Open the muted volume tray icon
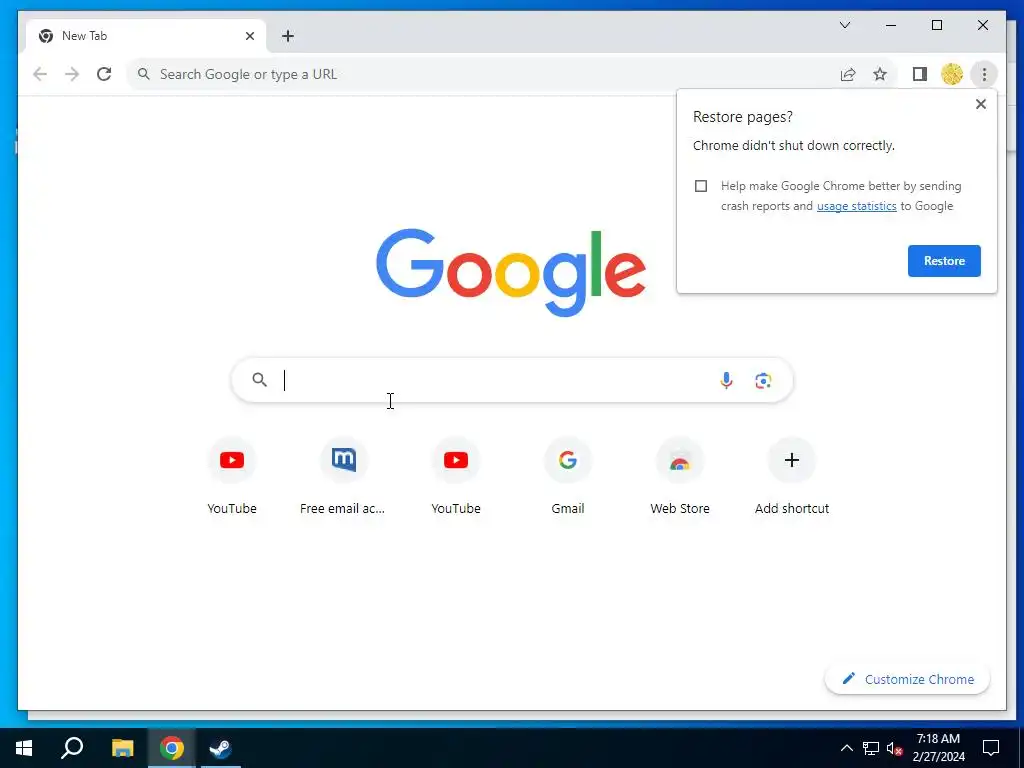 (x=895, y=748)
